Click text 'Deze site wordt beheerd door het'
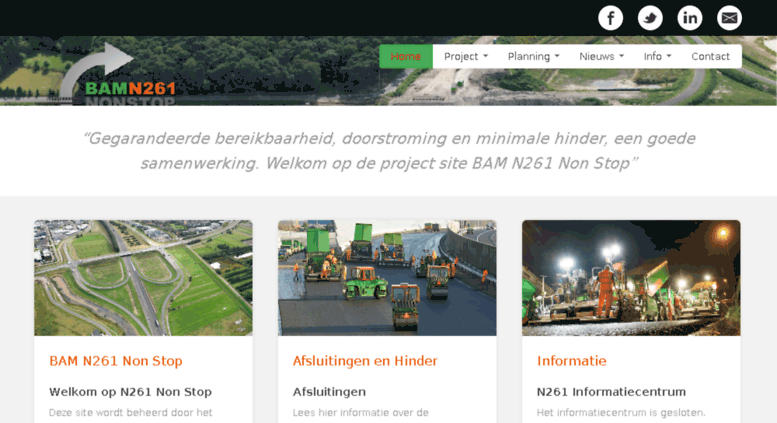The image size is (777, 423). tap(131, 413)
